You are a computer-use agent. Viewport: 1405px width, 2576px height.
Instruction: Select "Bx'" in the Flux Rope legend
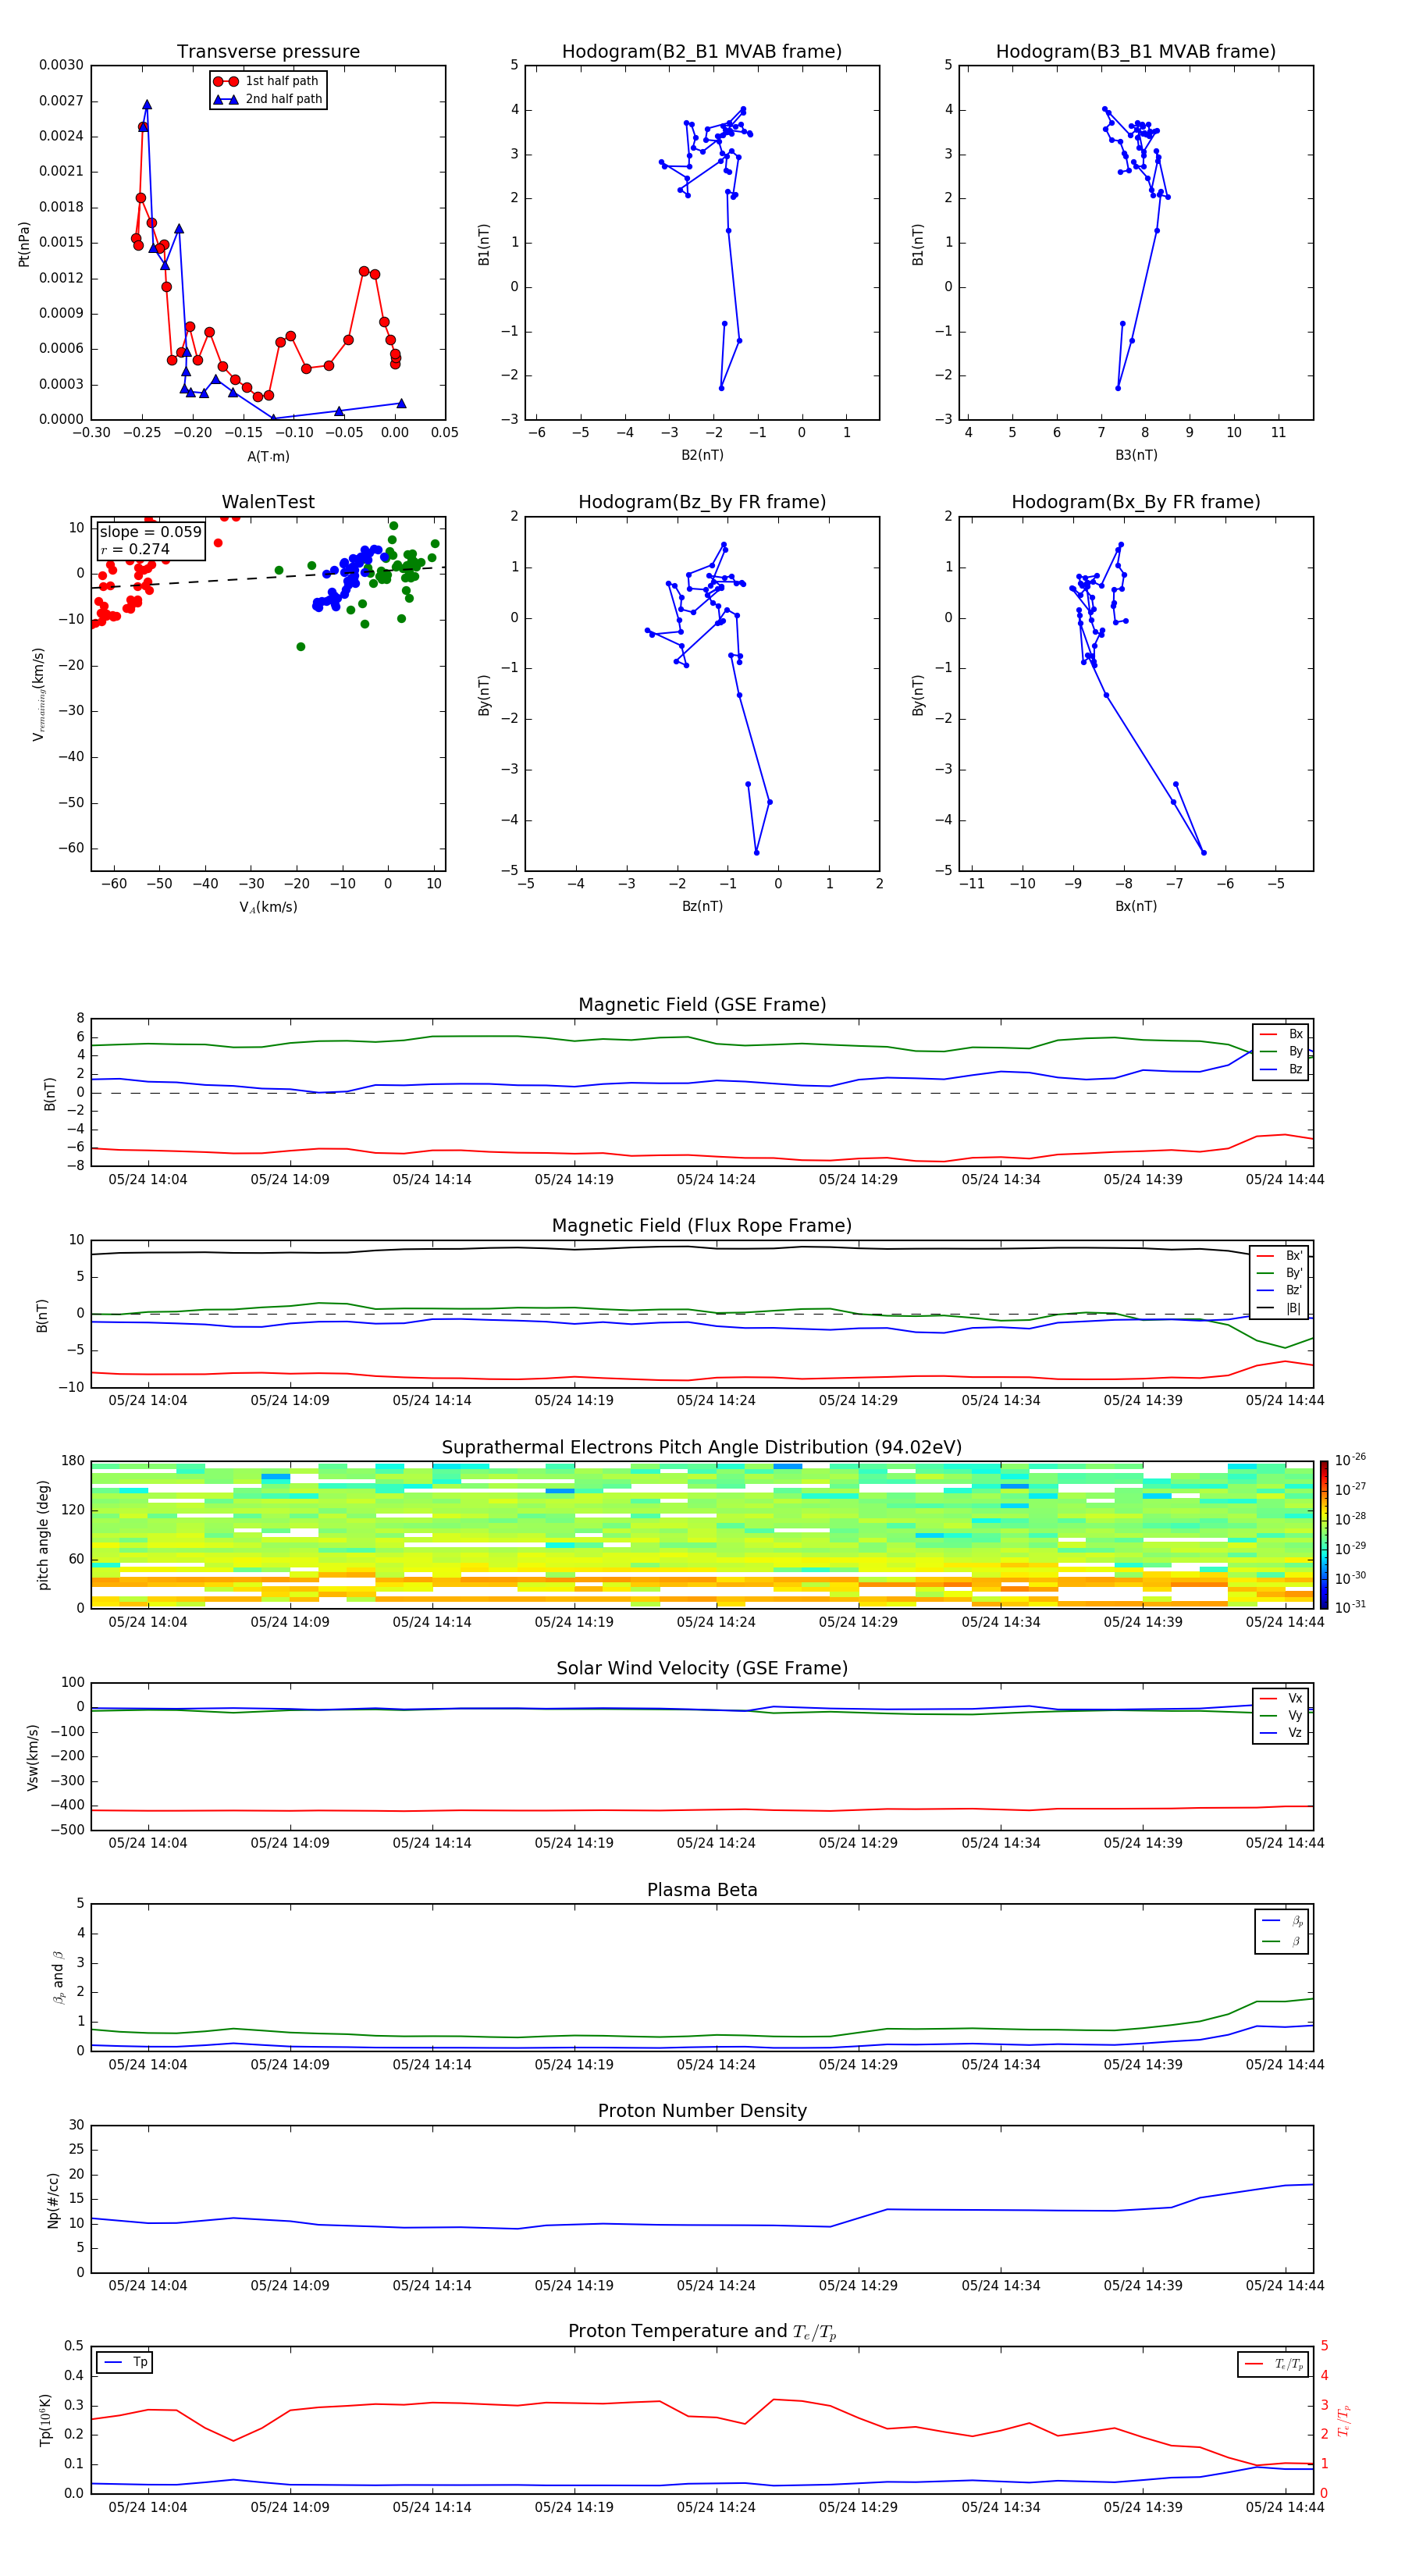coord(1280,1256)
